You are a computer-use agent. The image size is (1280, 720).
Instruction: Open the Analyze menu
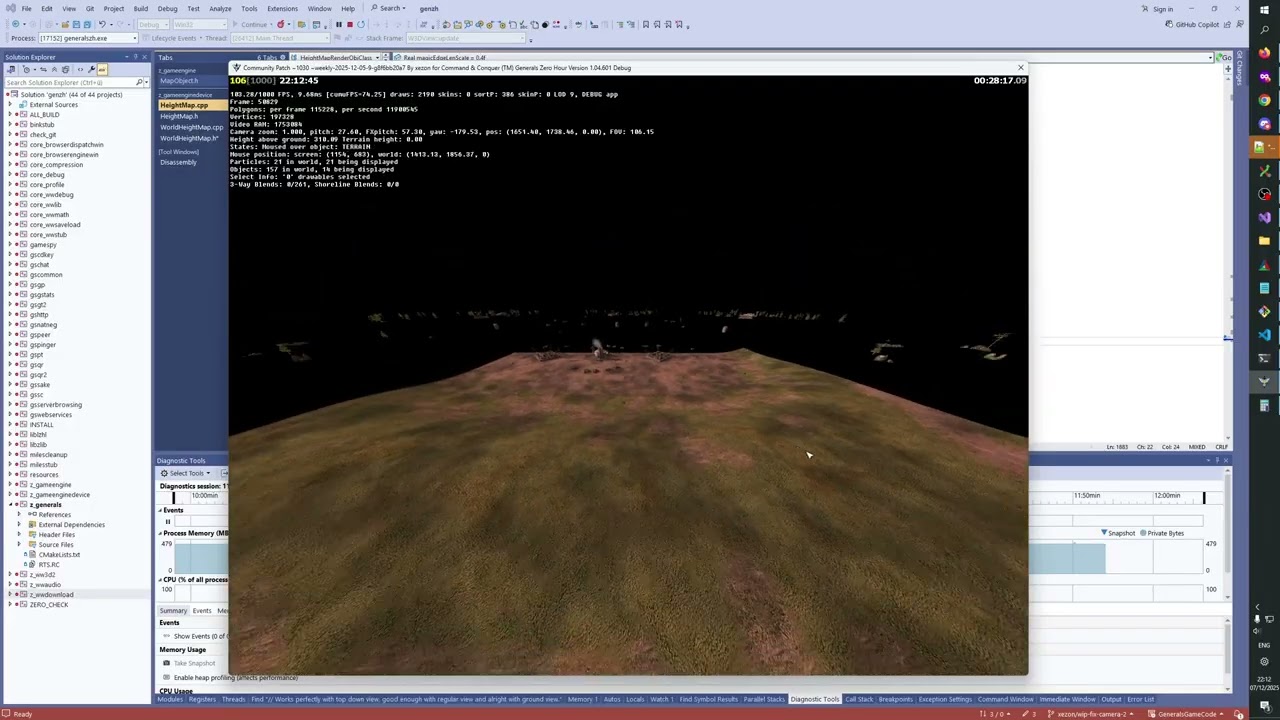pos(220,9)
